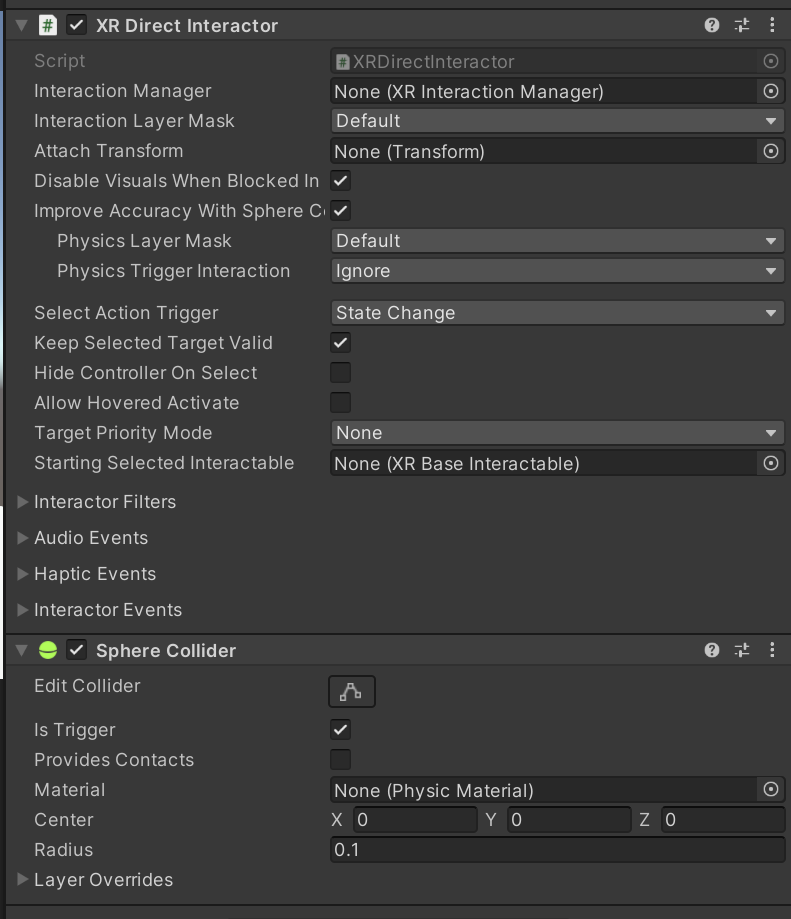Open XR Direct Interactor preset selector

[742, 25]
